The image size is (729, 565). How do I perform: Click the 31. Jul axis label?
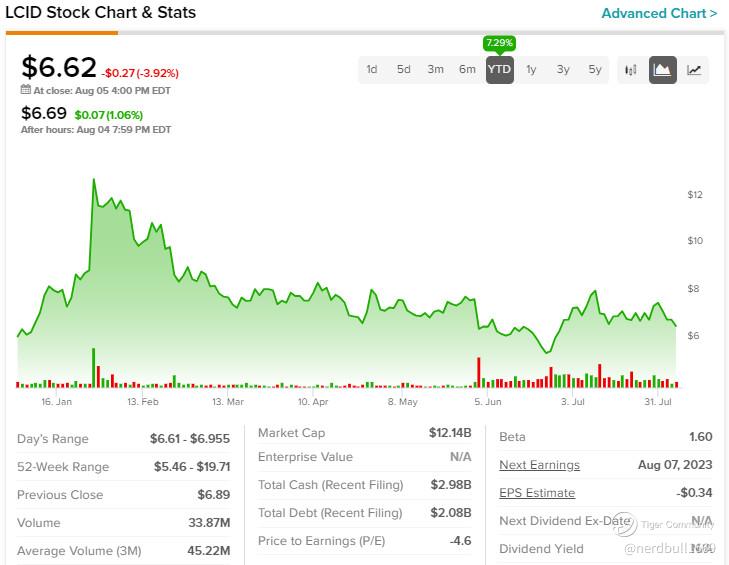coord(658,401)
